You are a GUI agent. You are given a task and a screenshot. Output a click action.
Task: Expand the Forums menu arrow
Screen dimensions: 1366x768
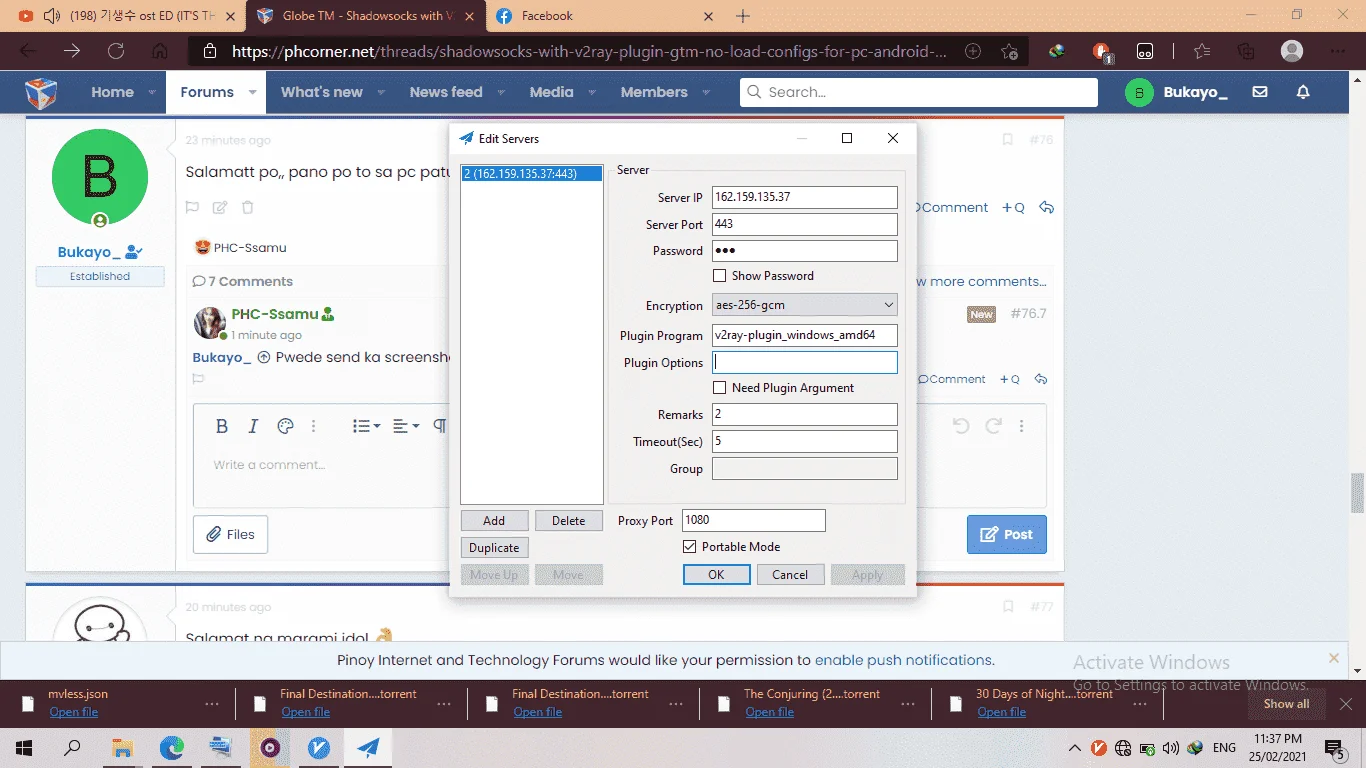tap(252, 92)
